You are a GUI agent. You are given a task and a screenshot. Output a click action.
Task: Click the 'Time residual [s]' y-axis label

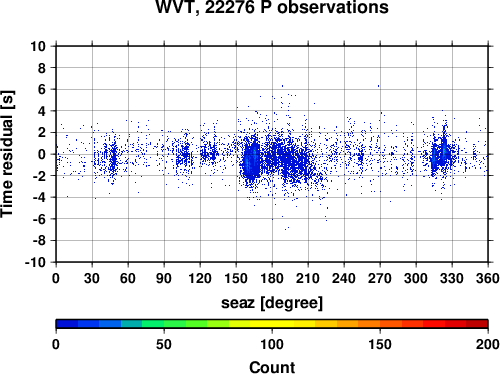[7, 154]
